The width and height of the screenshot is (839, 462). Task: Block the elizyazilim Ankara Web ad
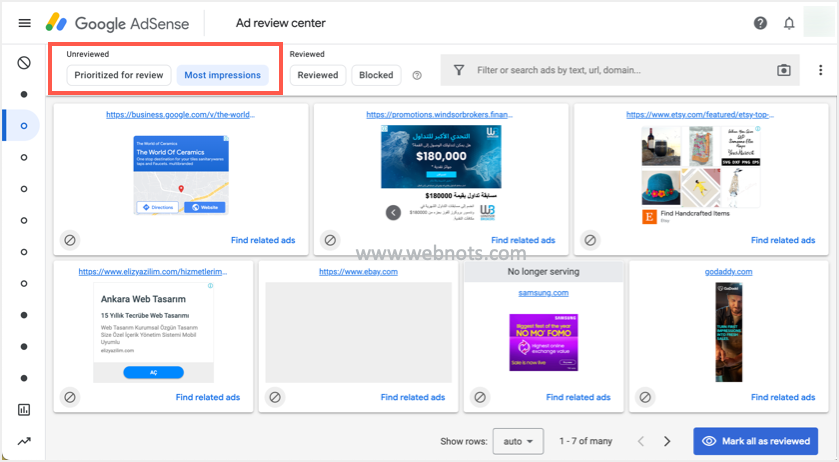coord(70,397)
